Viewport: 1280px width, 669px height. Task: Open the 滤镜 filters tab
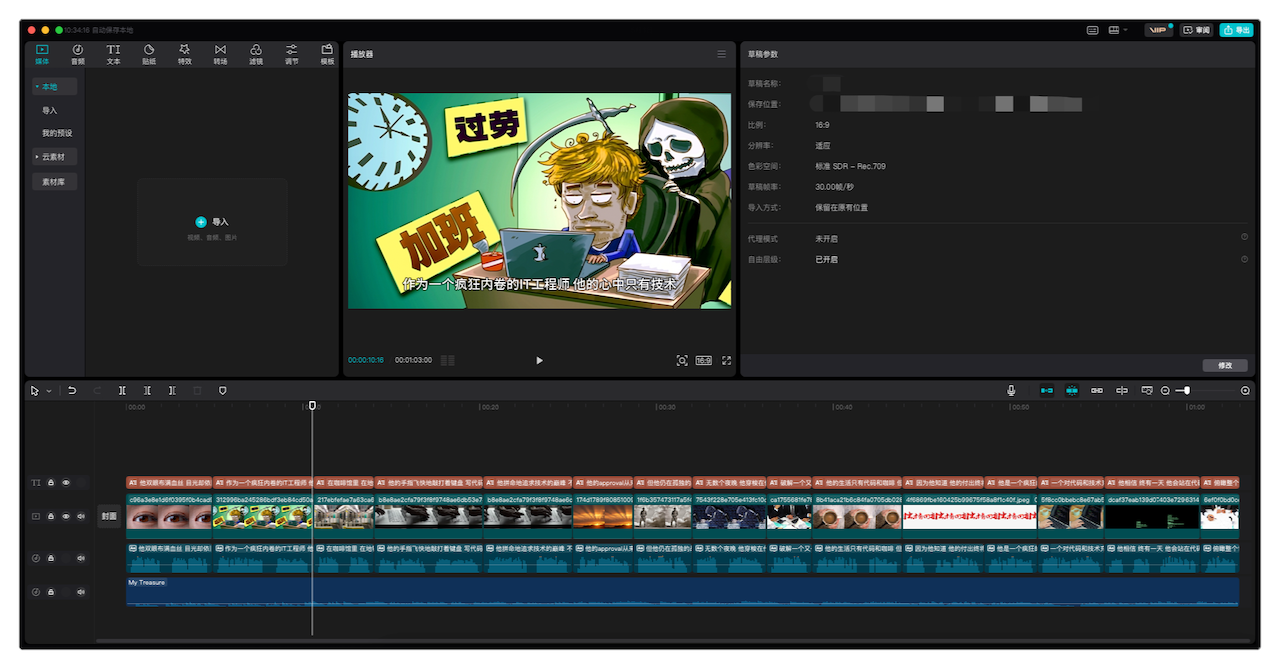256,54
